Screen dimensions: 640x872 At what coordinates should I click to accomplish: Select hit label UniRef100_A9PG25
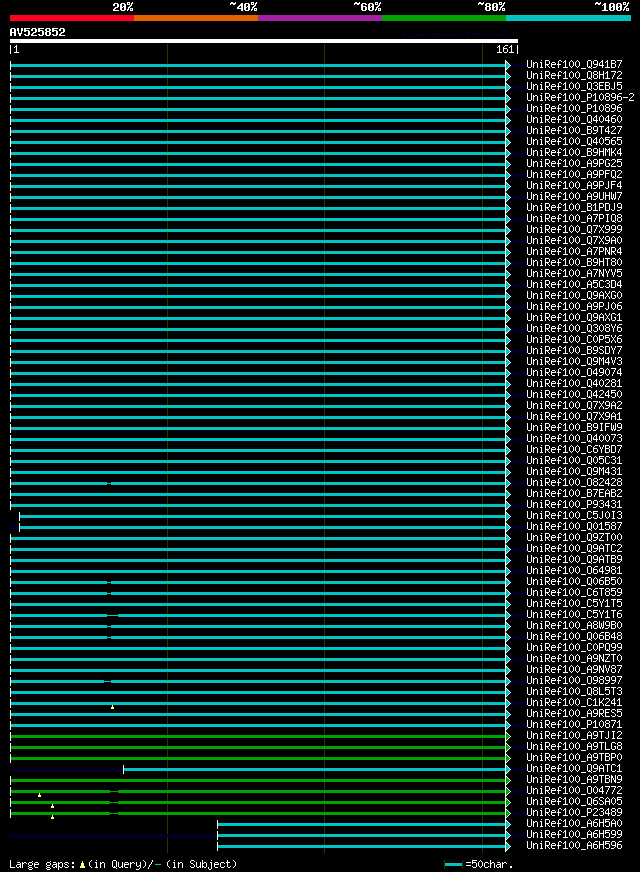(574, 164)
